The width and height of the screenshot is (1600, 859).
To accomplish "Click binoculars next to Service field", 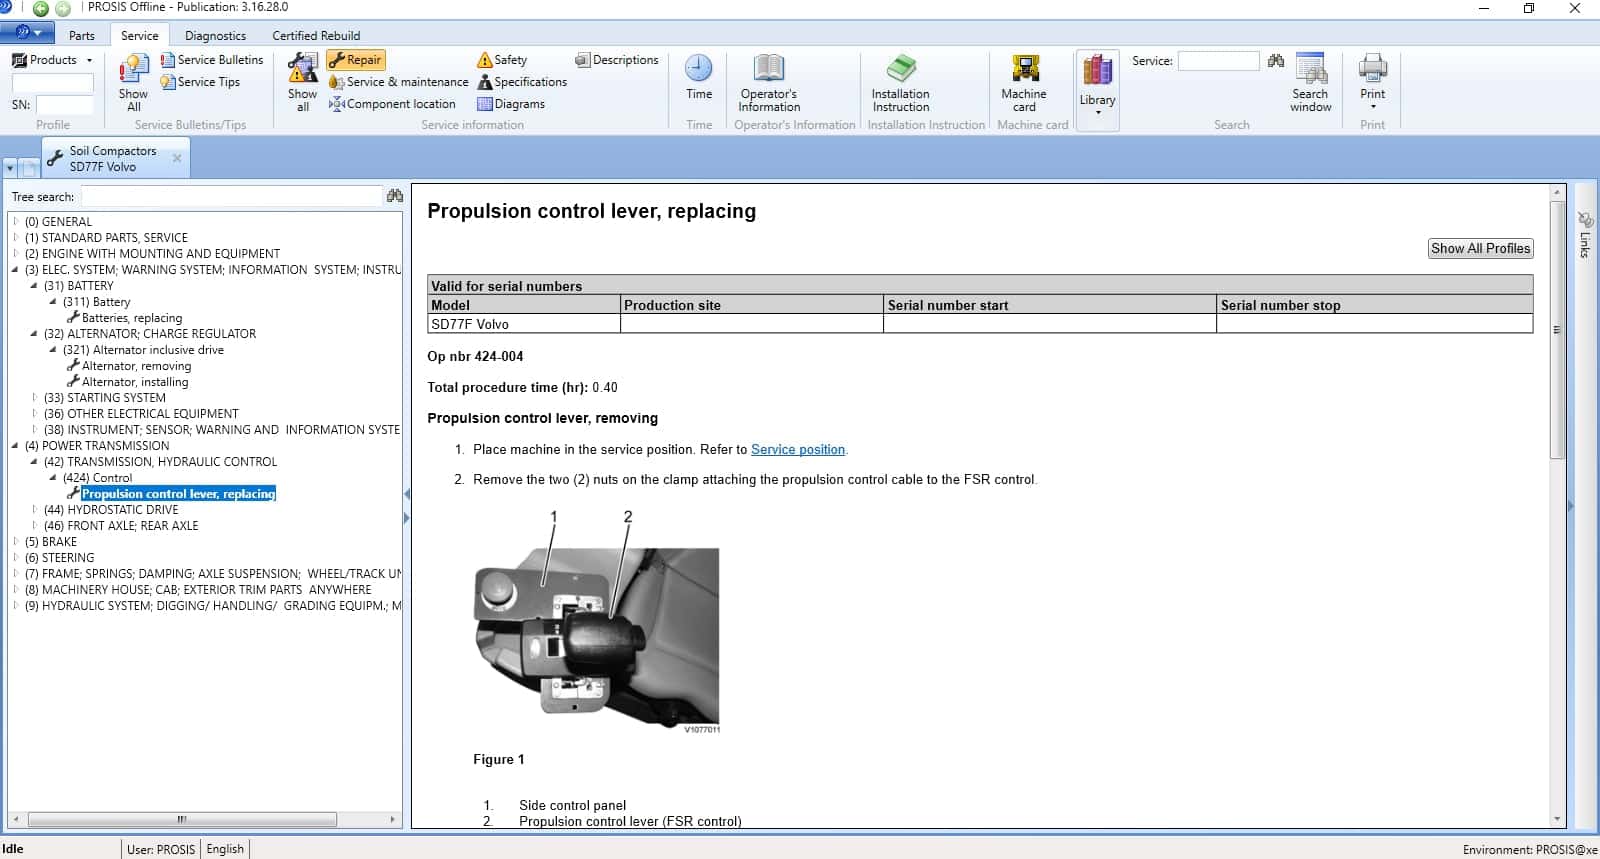I will pos(1276,61).
